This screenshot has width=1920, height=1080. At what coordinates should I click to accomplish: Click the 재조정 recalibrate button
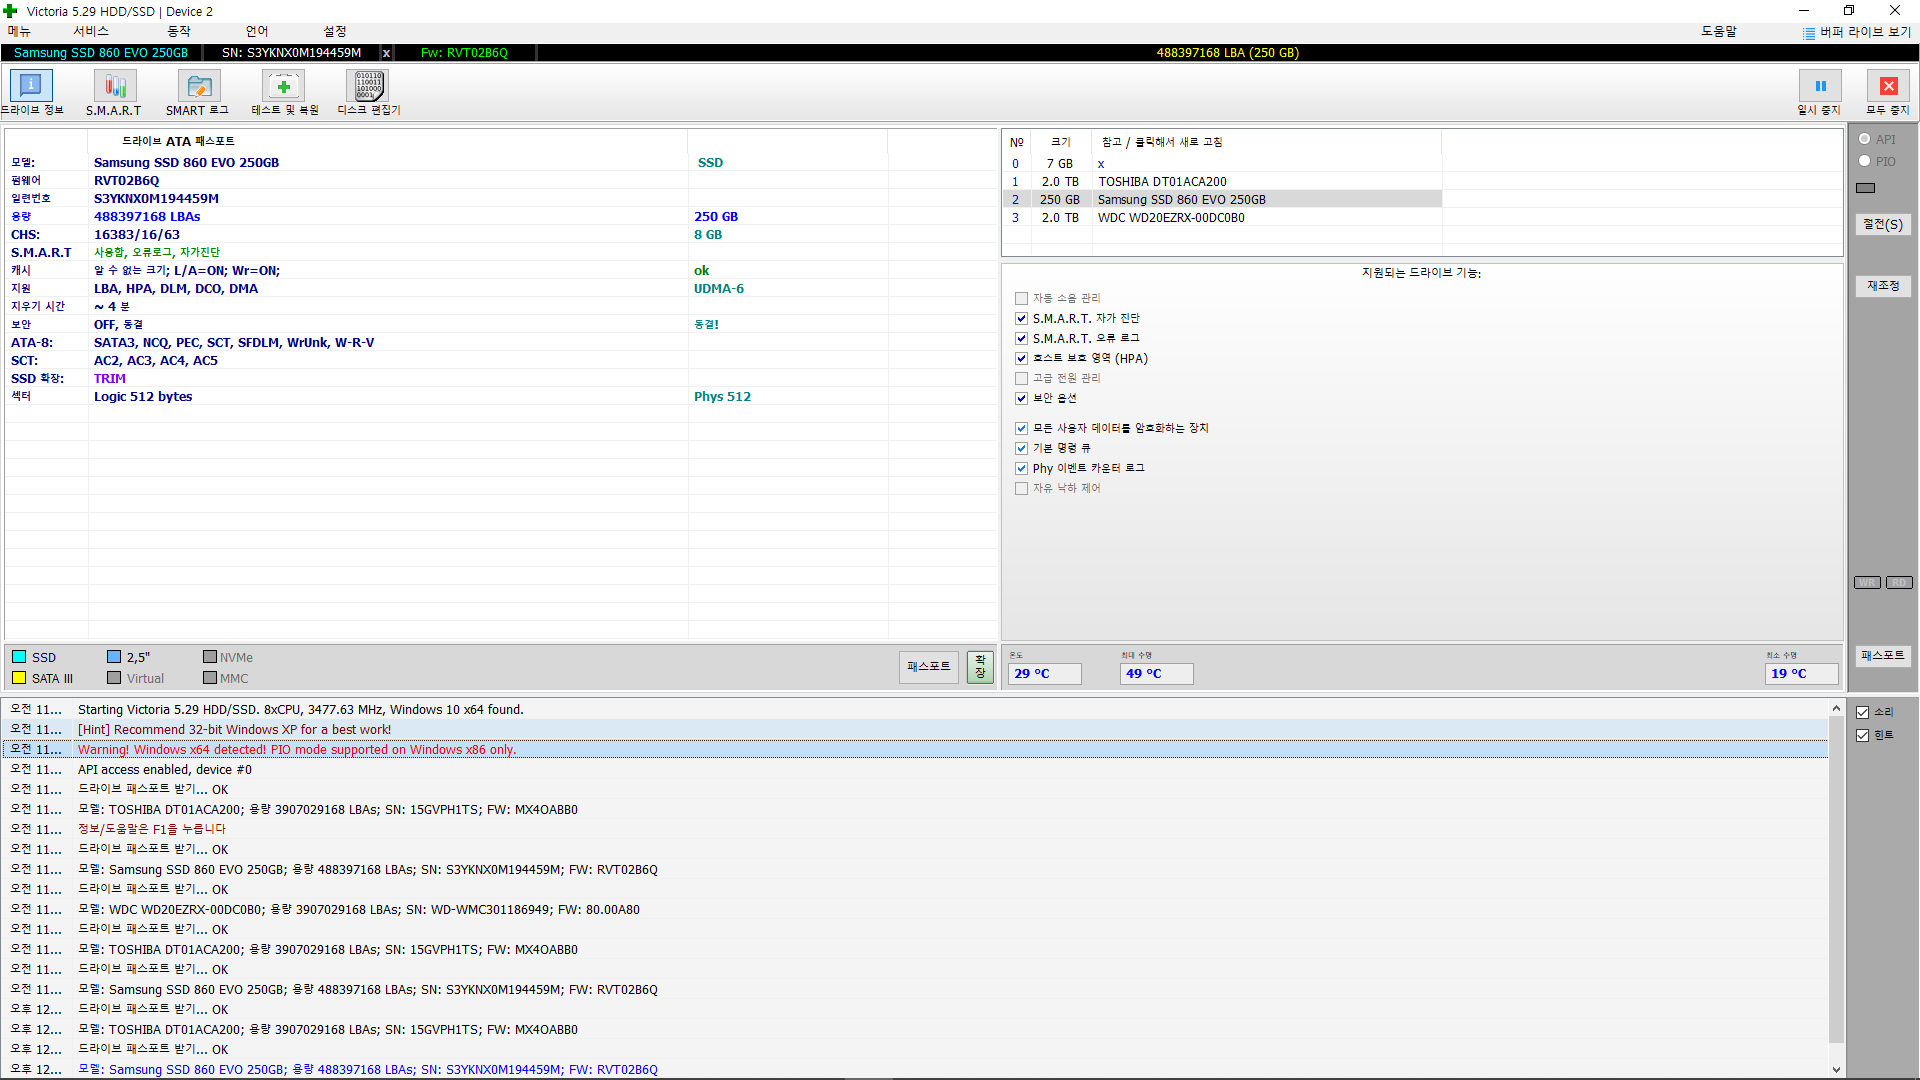tap(1883, 286)
